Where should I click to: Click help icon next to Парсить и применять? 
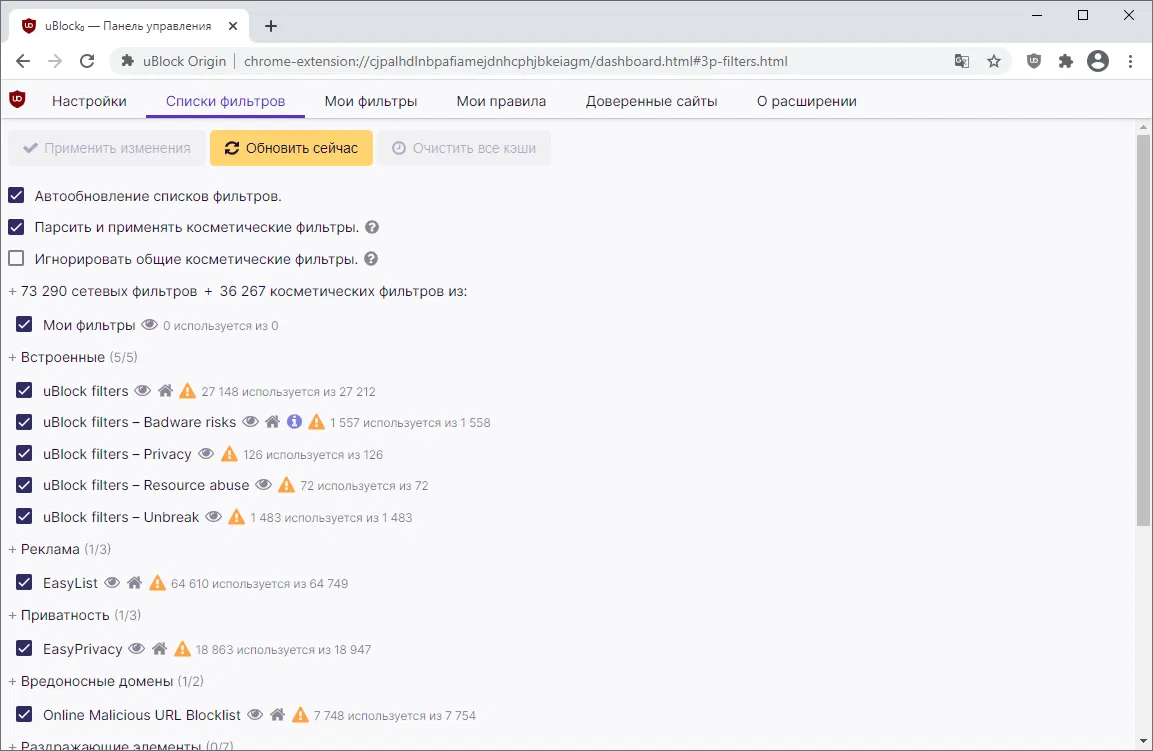pyautogui.click(x=372, y=227)
